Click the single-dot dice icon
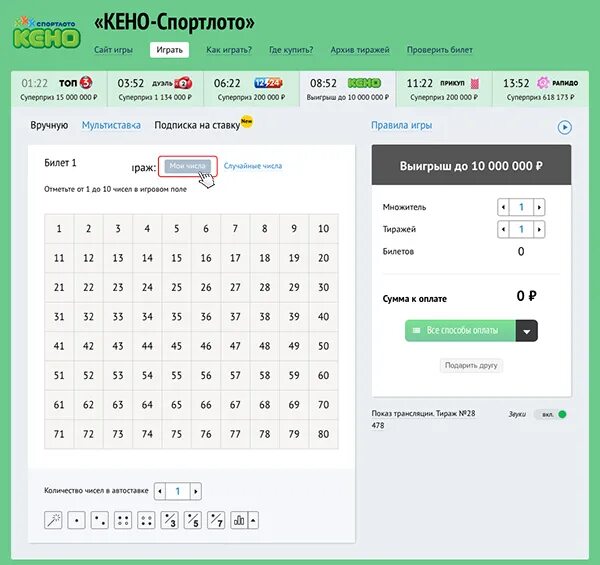This screenshot has width=600, height=565. (77, 520)
